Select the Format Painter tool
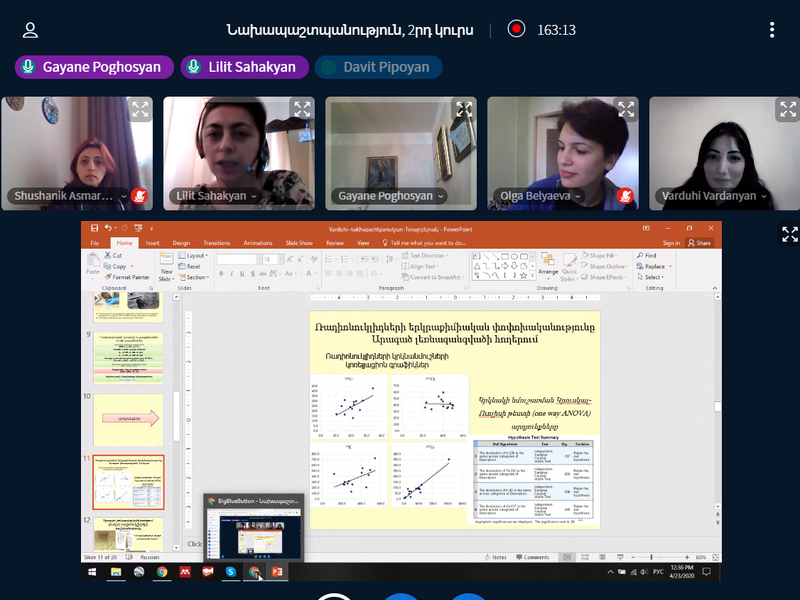This screenshot has height=600, width=800. pyautogui.click(x=127, y=277)
